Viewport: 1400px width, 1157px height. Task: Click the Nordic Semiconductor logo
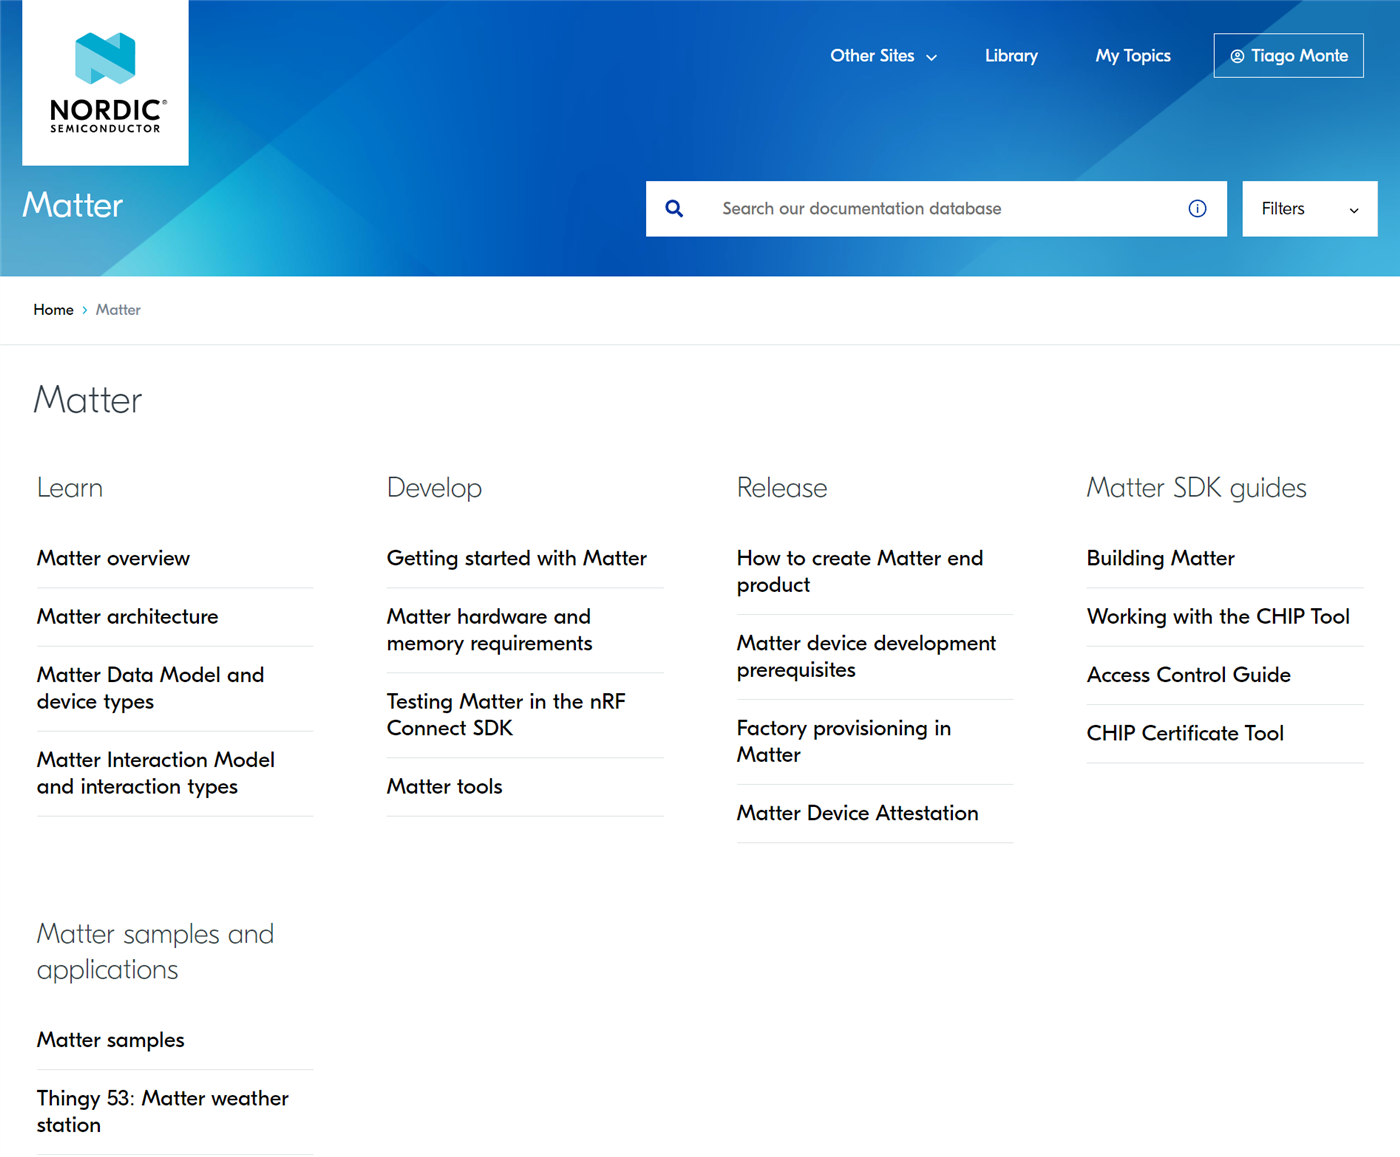(x=105, y=83)
